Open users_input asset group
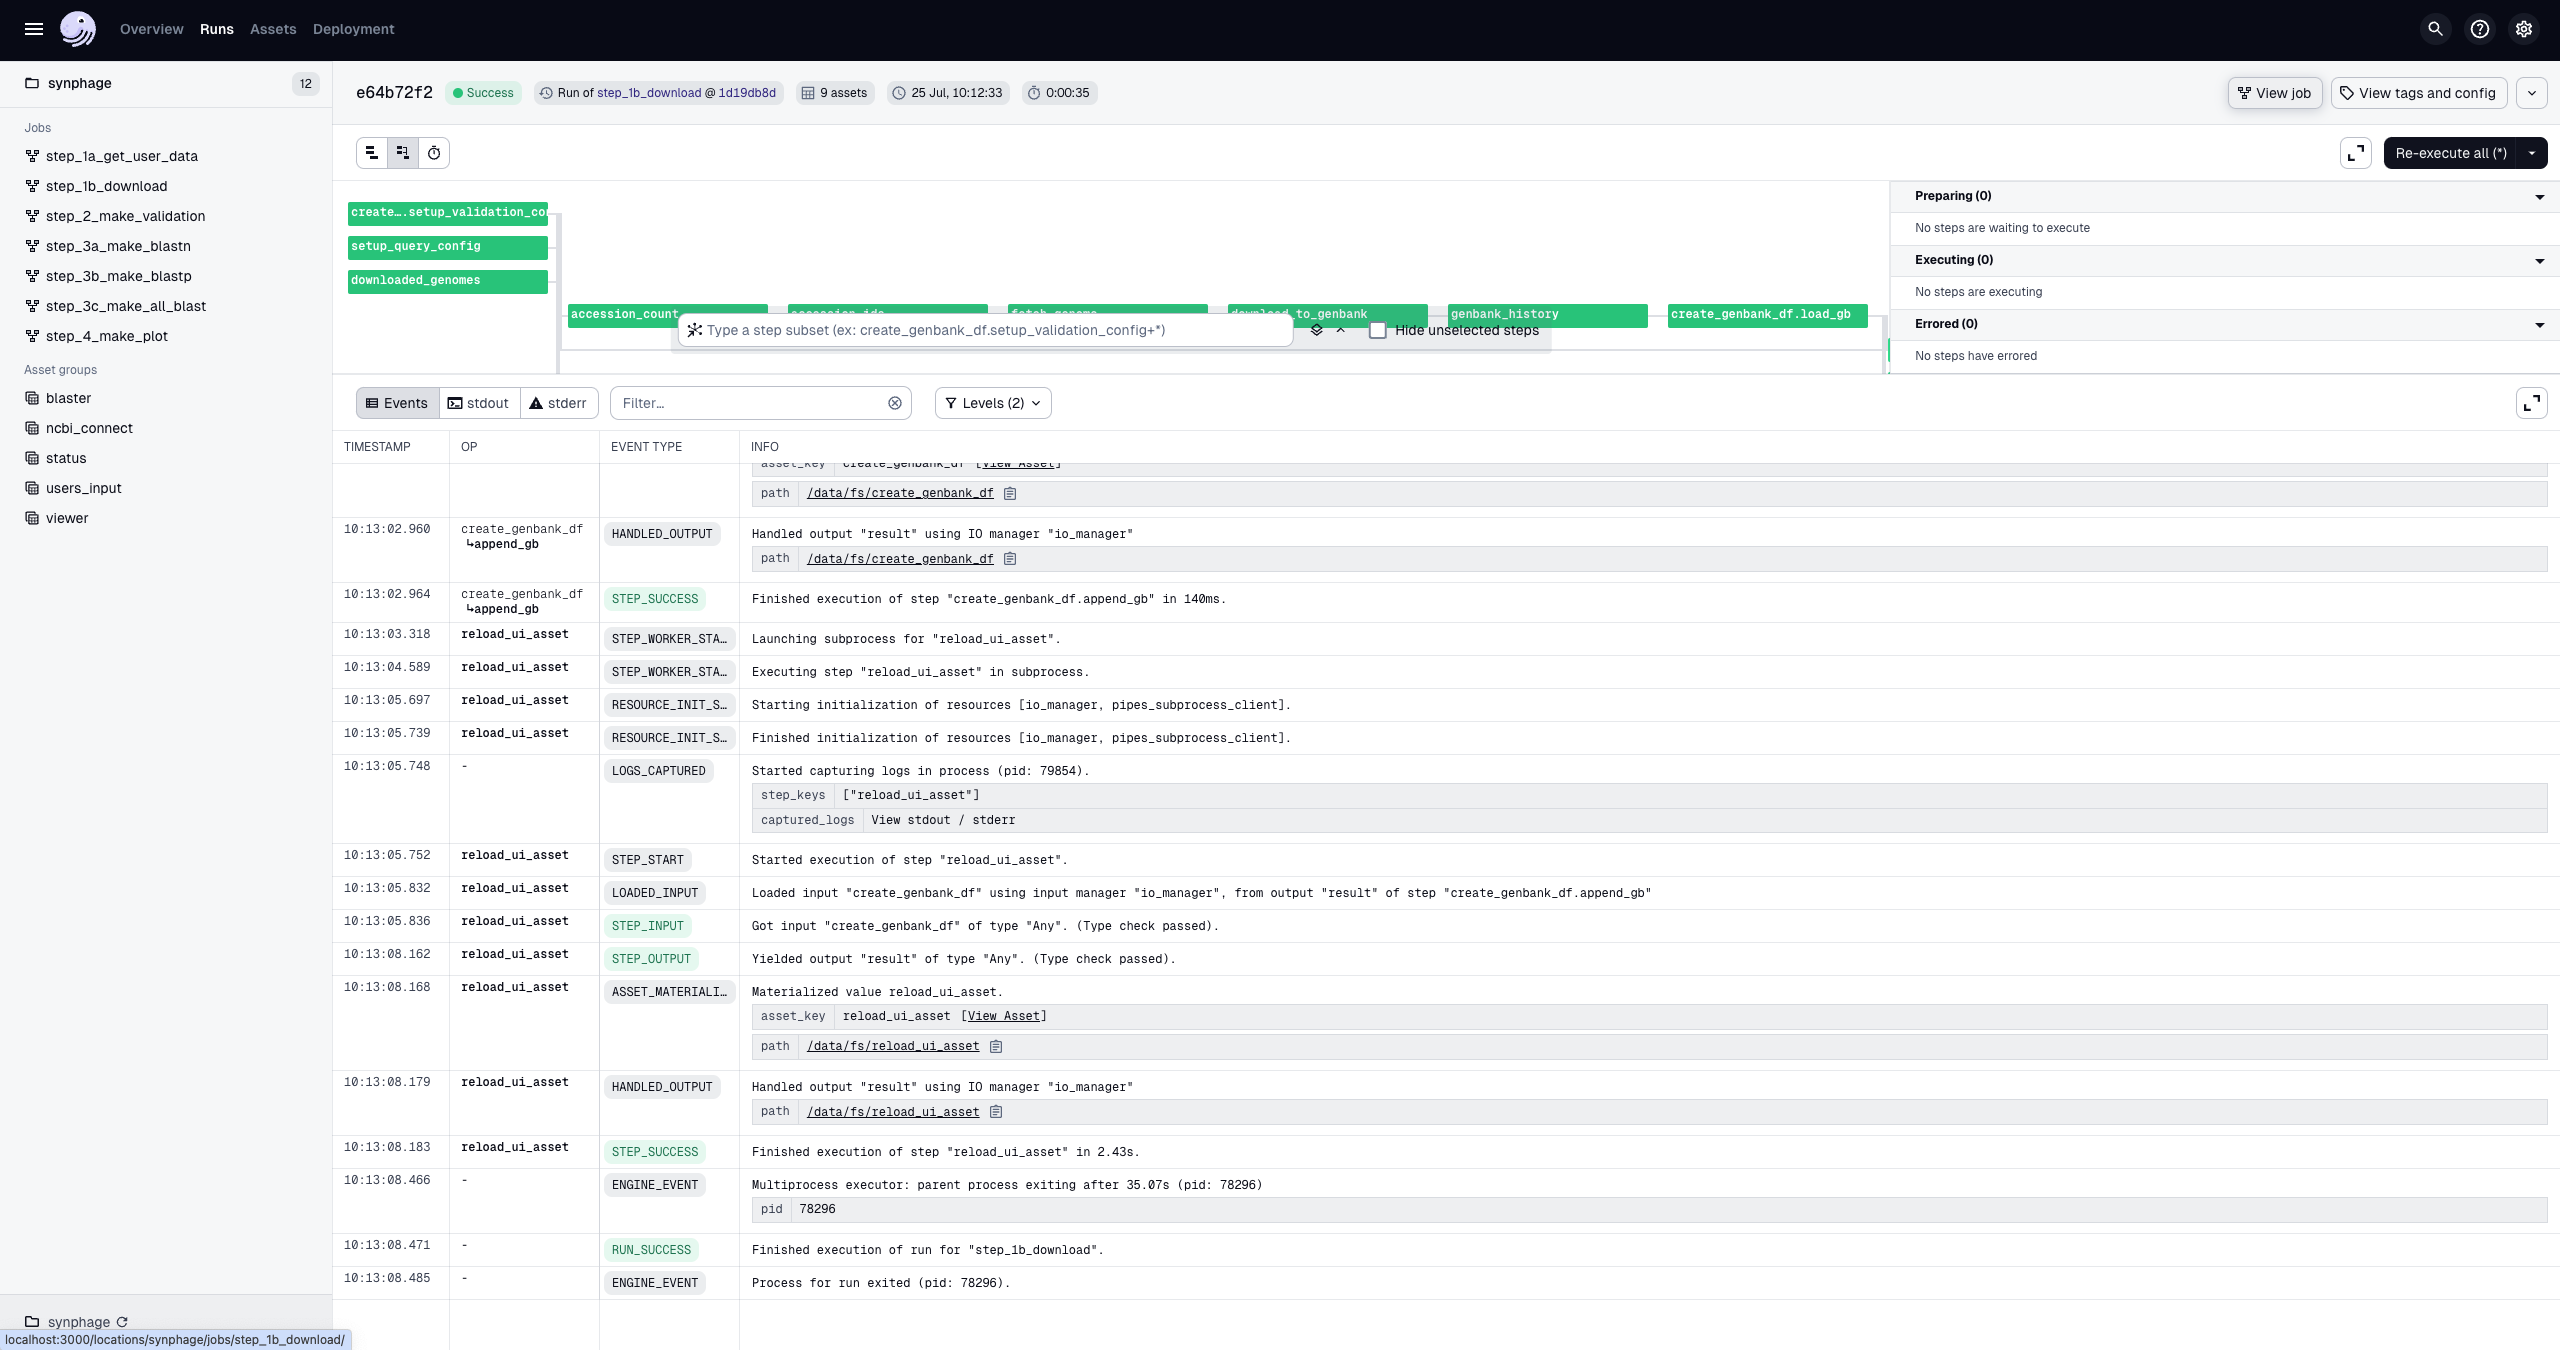Screen dimensions: 2560x1350 point(84,488)
